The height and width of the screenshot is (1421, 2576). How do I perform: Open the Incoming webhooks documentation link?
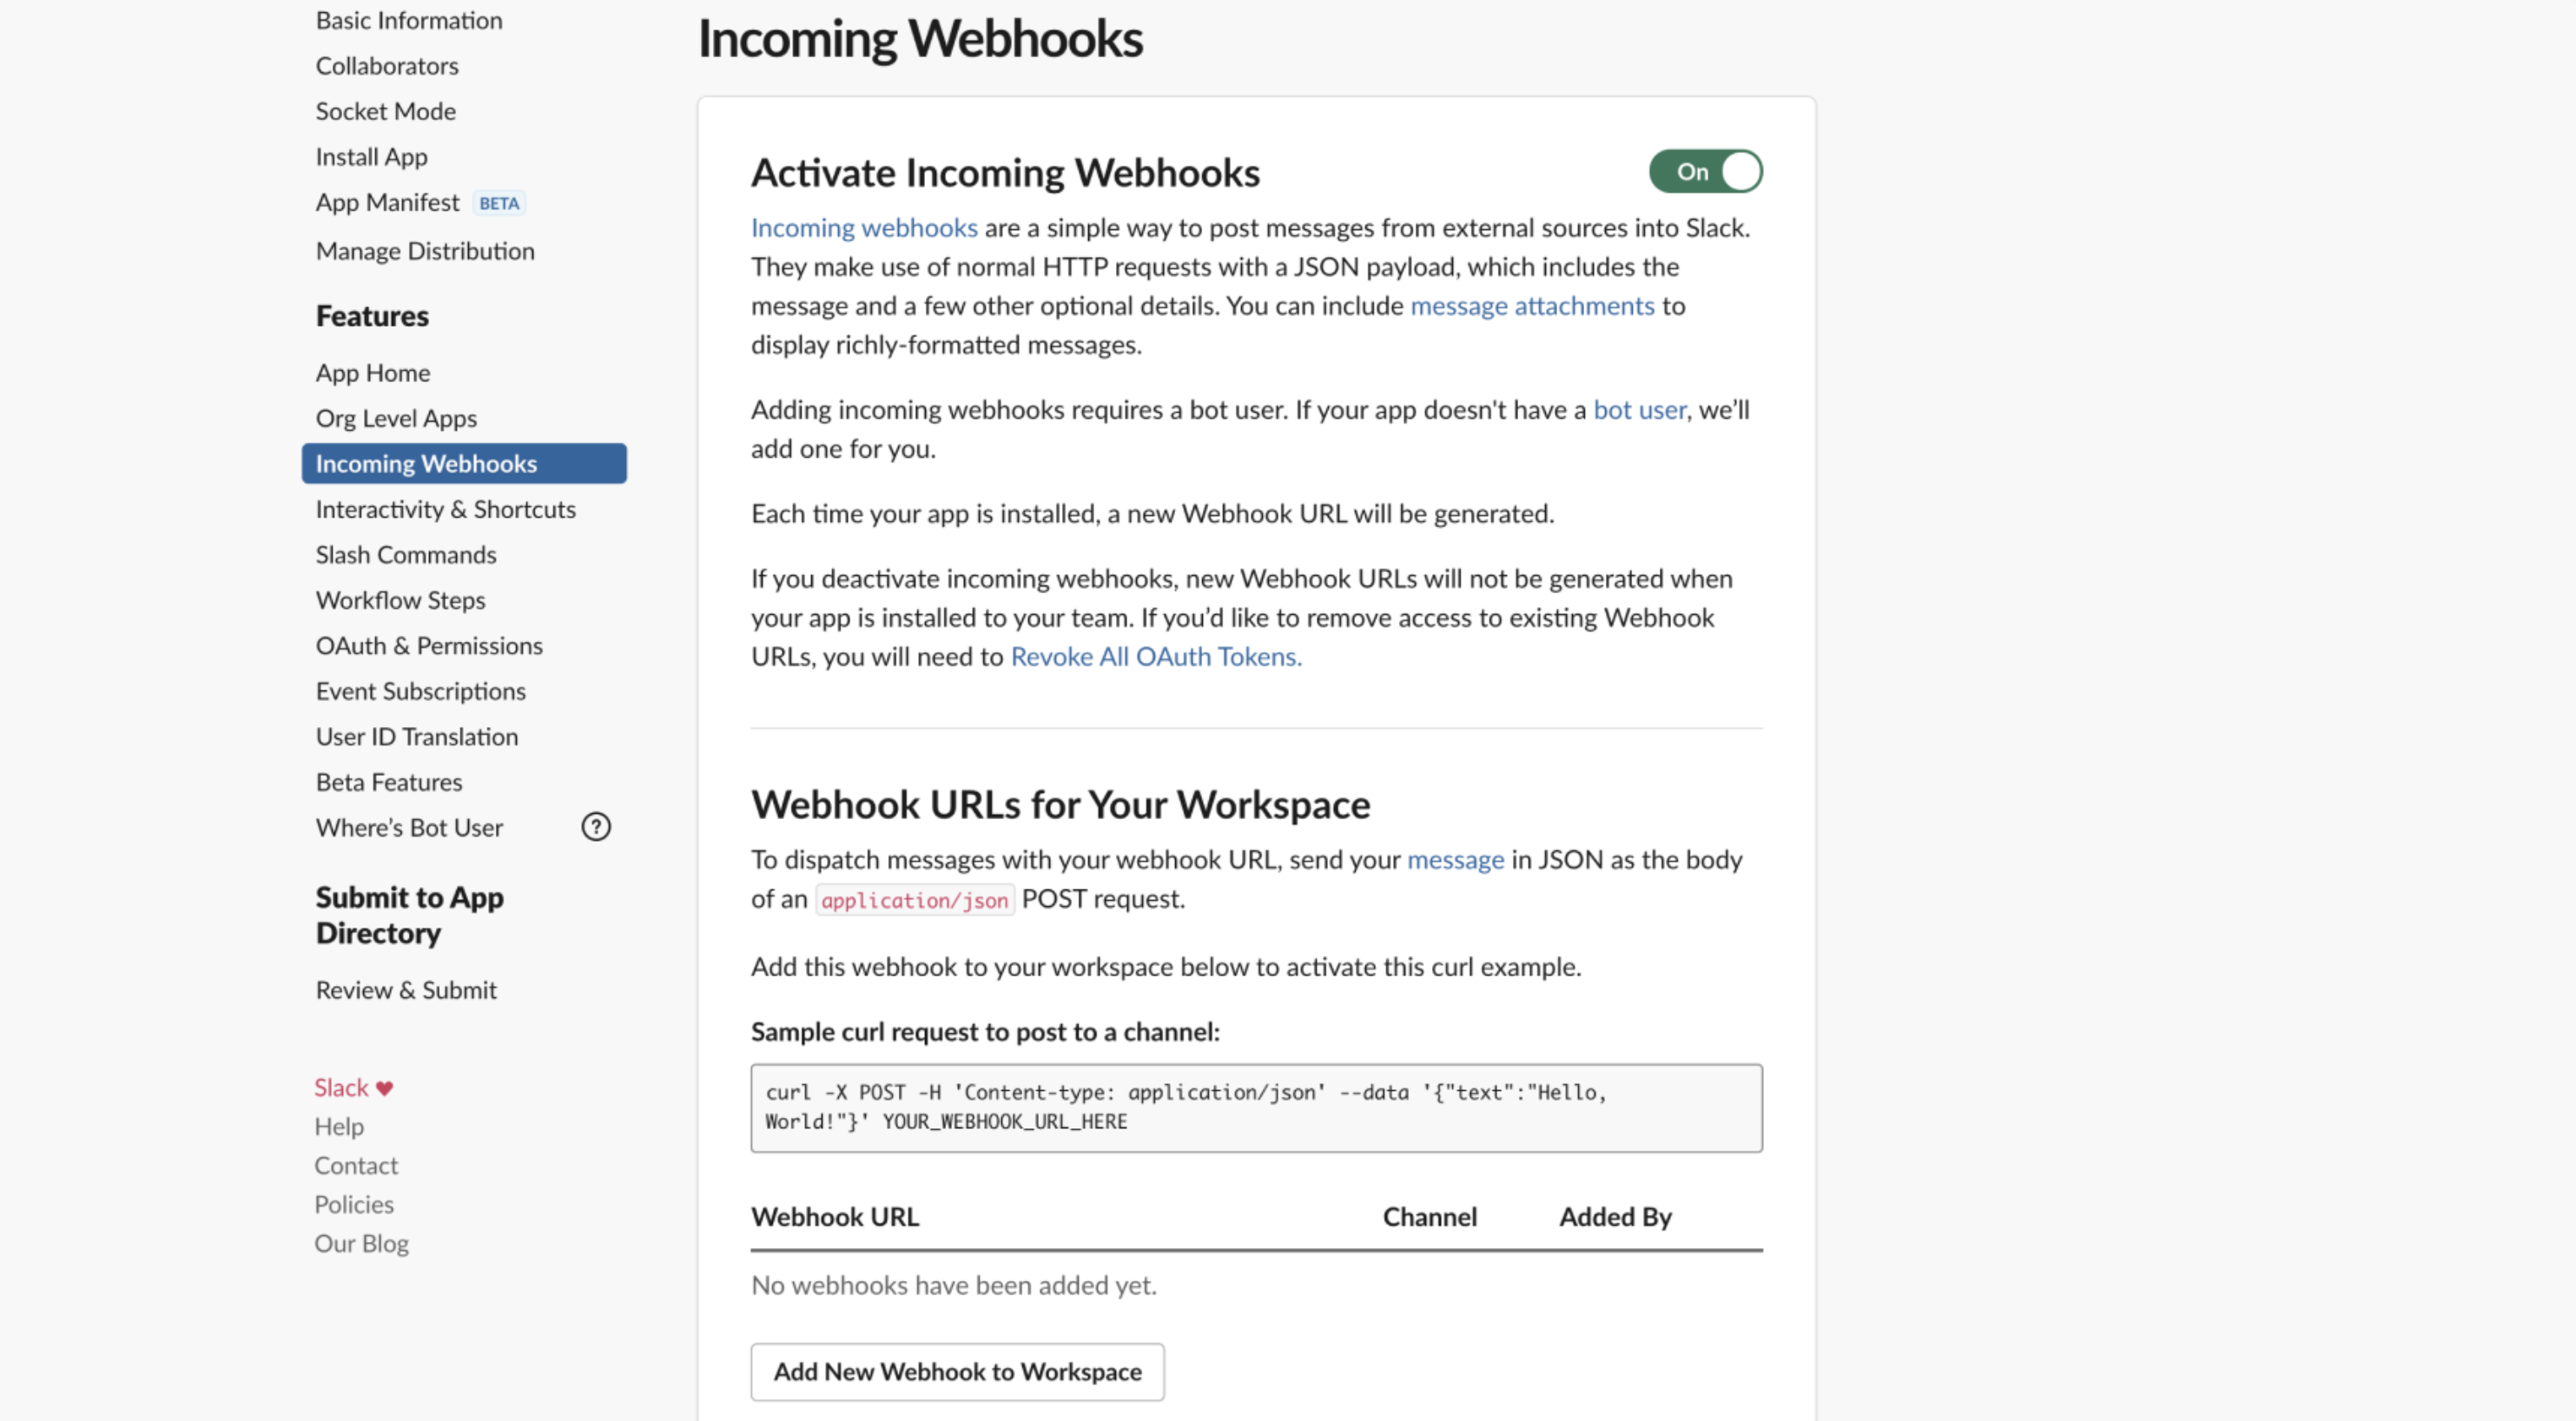click(864, 227)
